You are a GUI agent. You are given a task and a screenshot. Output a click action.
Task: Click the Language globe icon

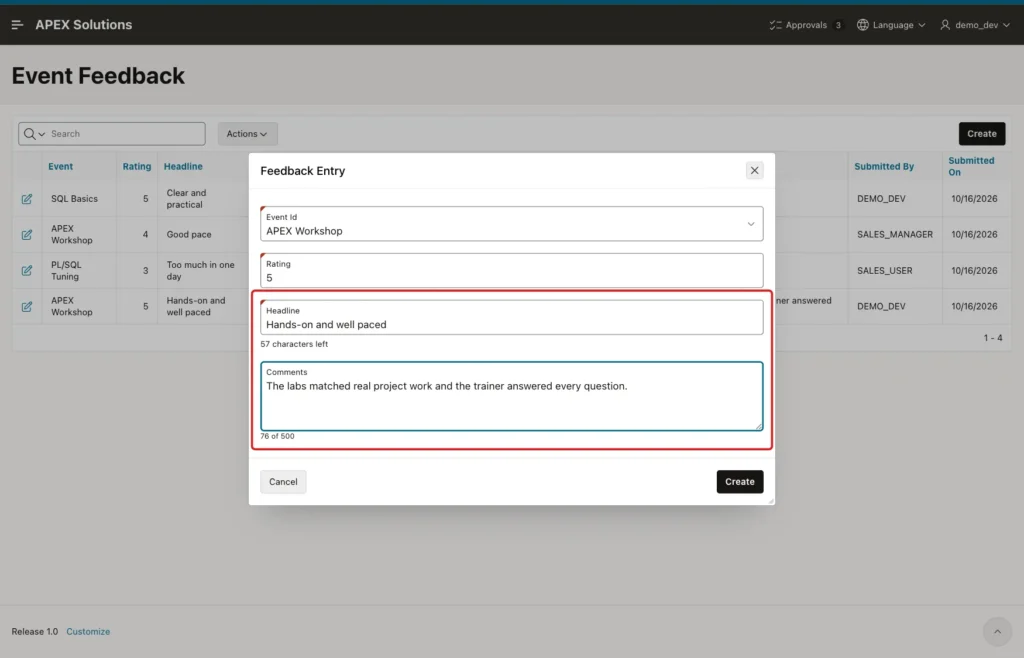(x=863, y=25)
